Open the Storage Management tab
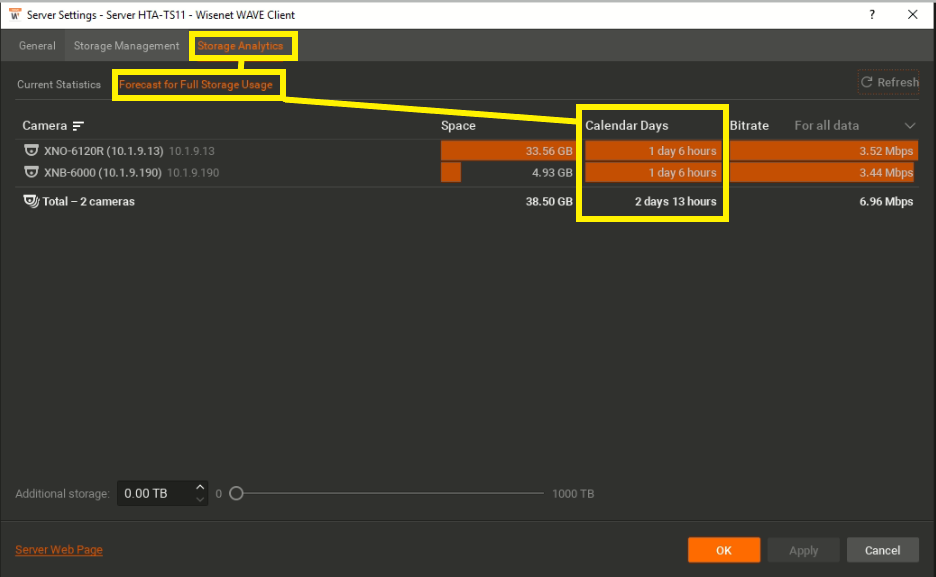Screen dimensions: 936x577 [127, 46]
